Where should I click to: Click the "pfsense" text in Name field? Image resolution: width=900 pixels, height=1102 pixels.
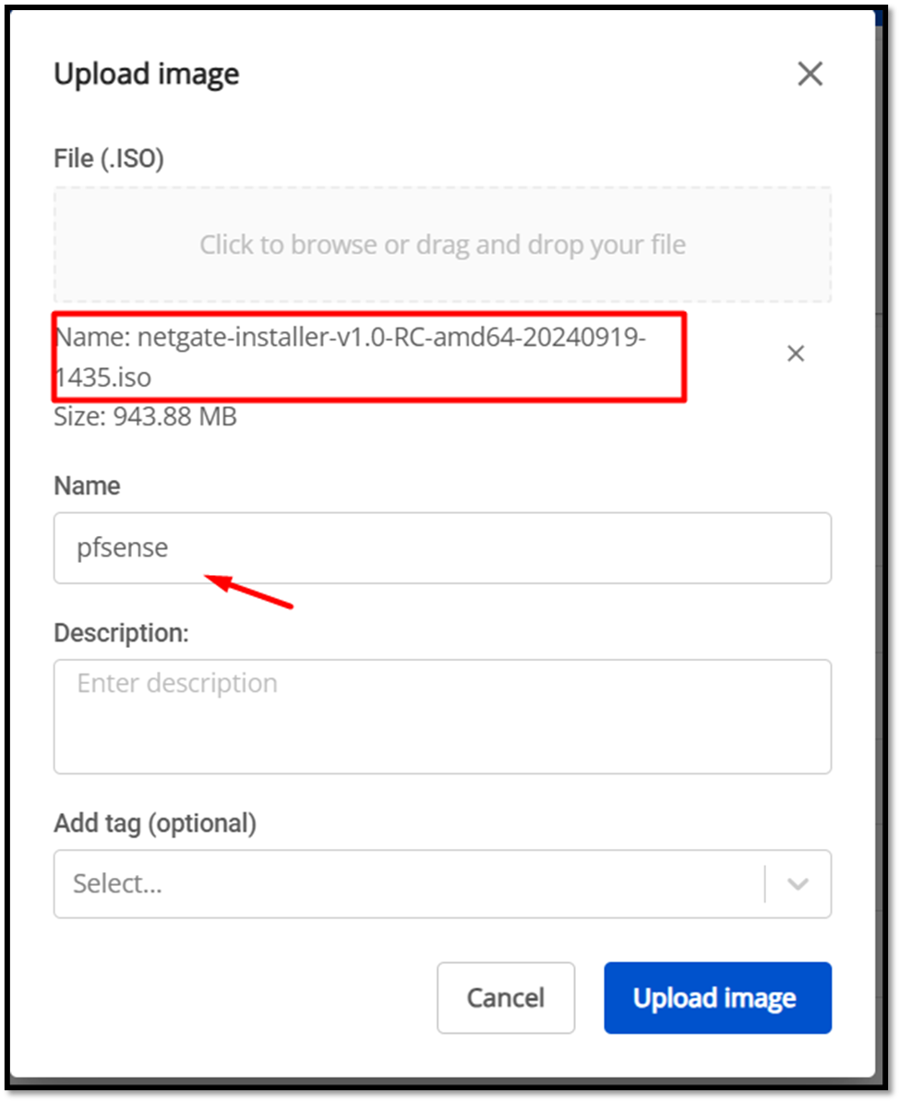[122, 548]
